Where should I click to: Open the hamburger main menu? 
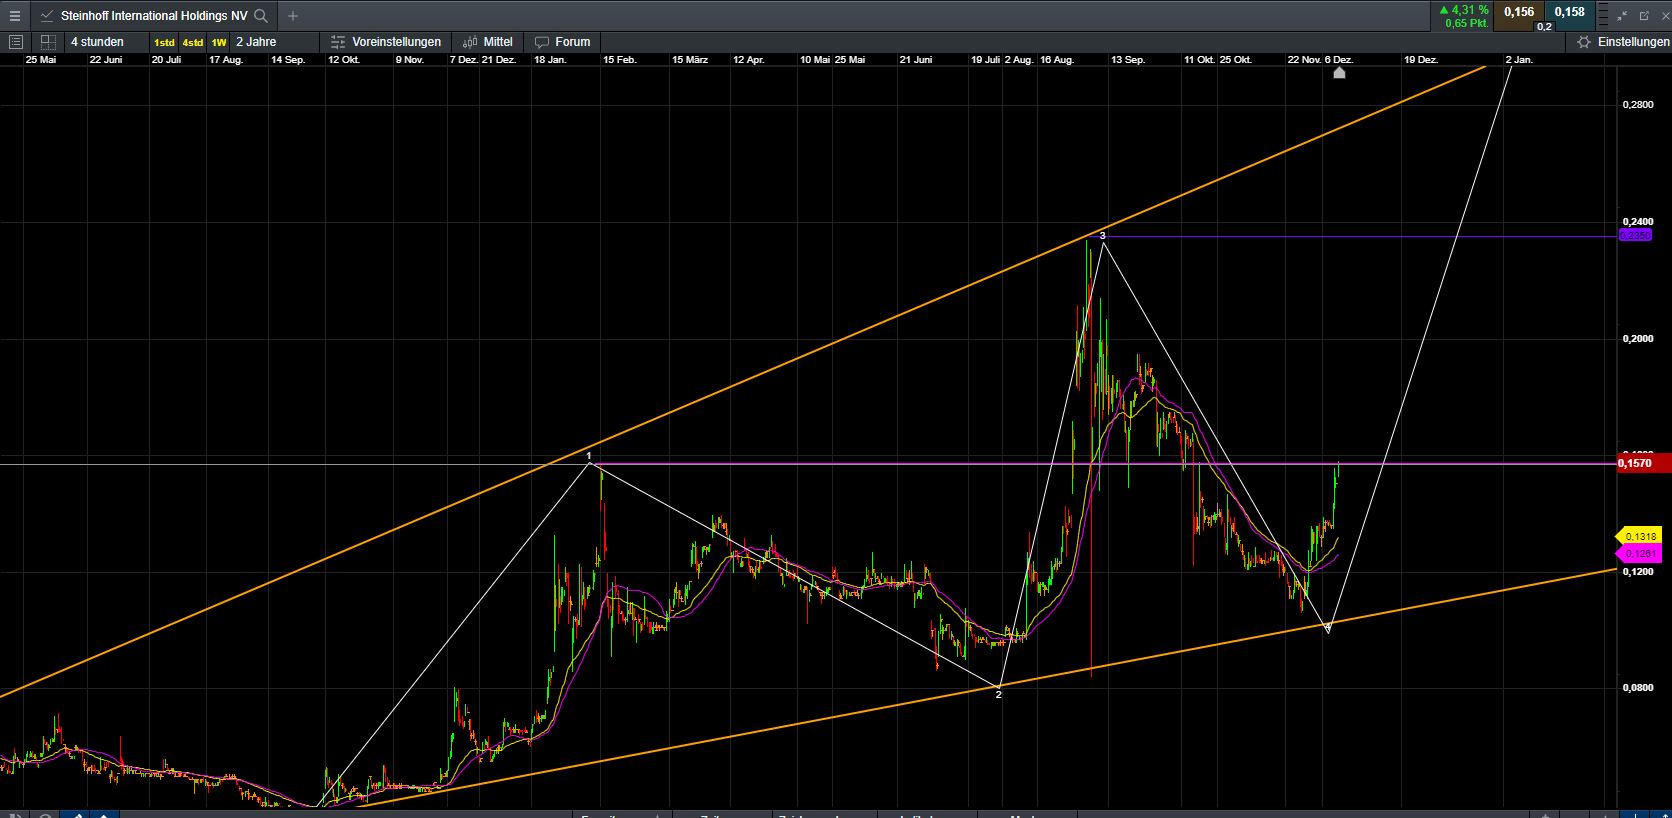pyautogui.click(x=14, y=16)
